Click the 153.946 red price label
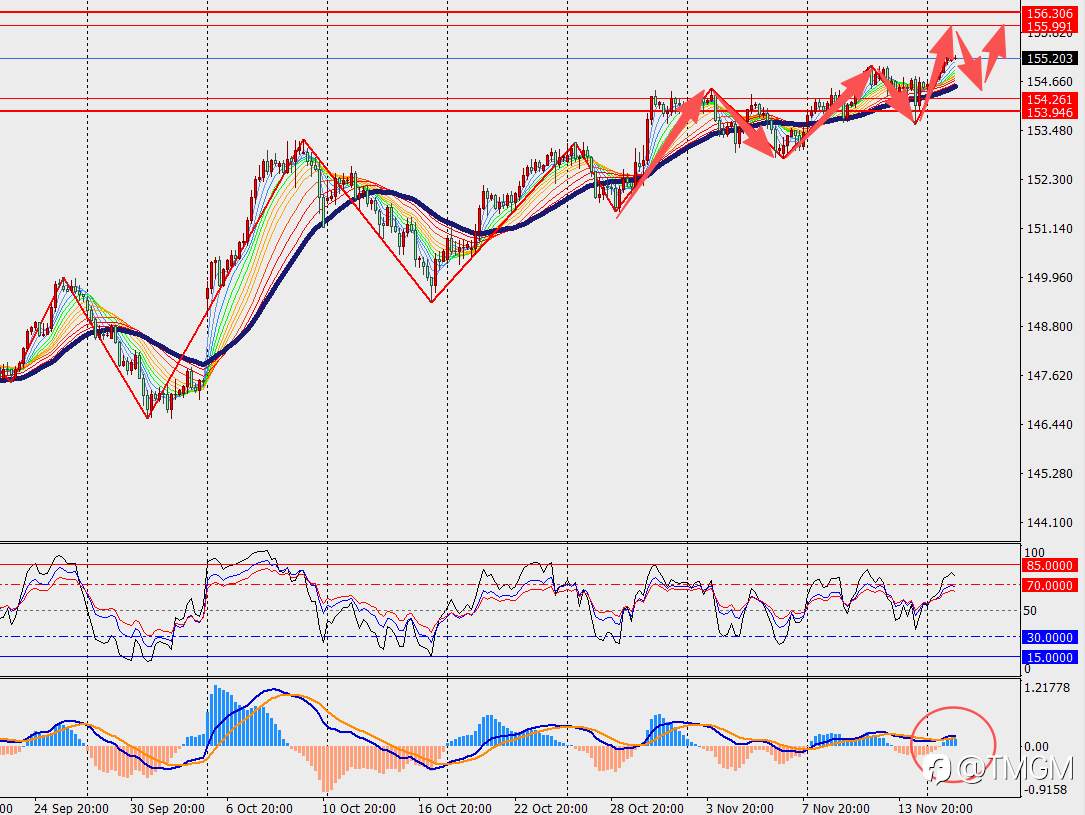The width and height of the screenshot is (1085, 815). click(x=1050, y=112)
